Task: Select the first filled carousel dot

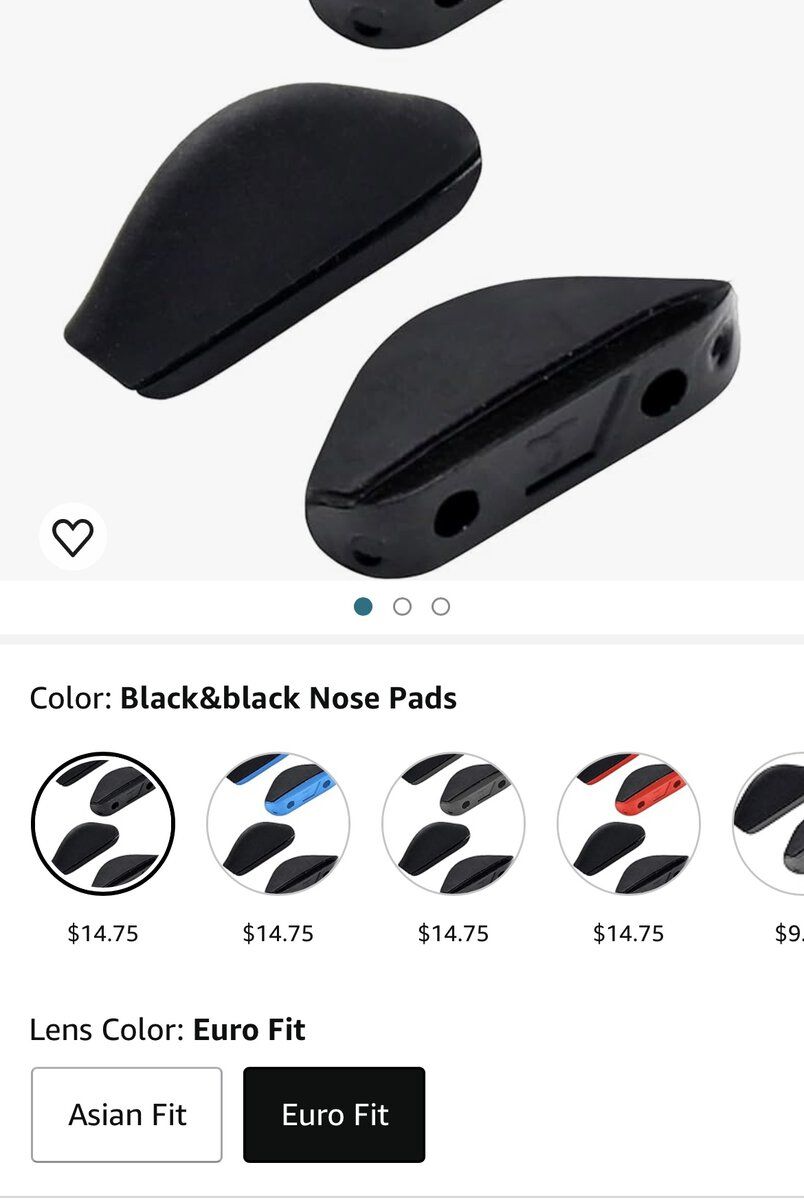Action: point(363,606)
